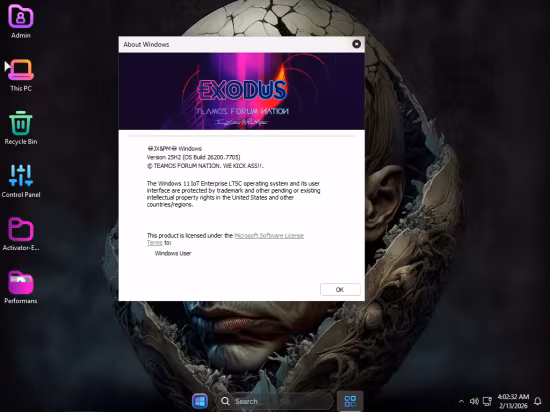This screenshot has width=550, height=412.
Task: Click the 'Windows 11 IoT Enterprise LTSC' paragraph
Action: 233,194
